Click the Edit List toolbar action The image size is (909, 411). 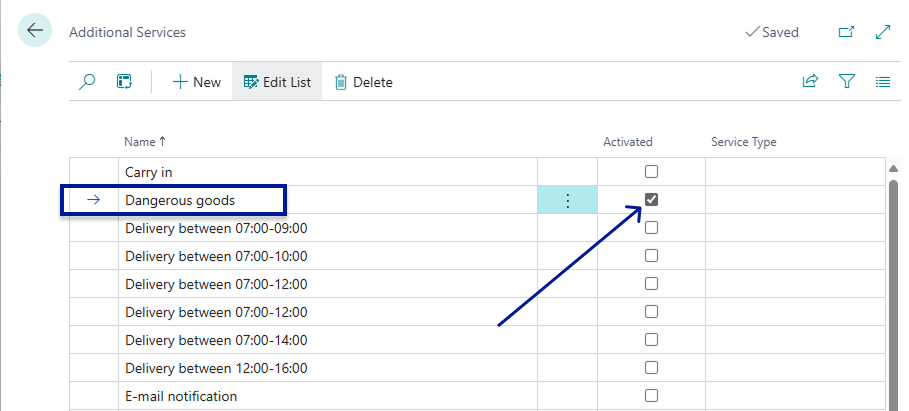[277, 82]
